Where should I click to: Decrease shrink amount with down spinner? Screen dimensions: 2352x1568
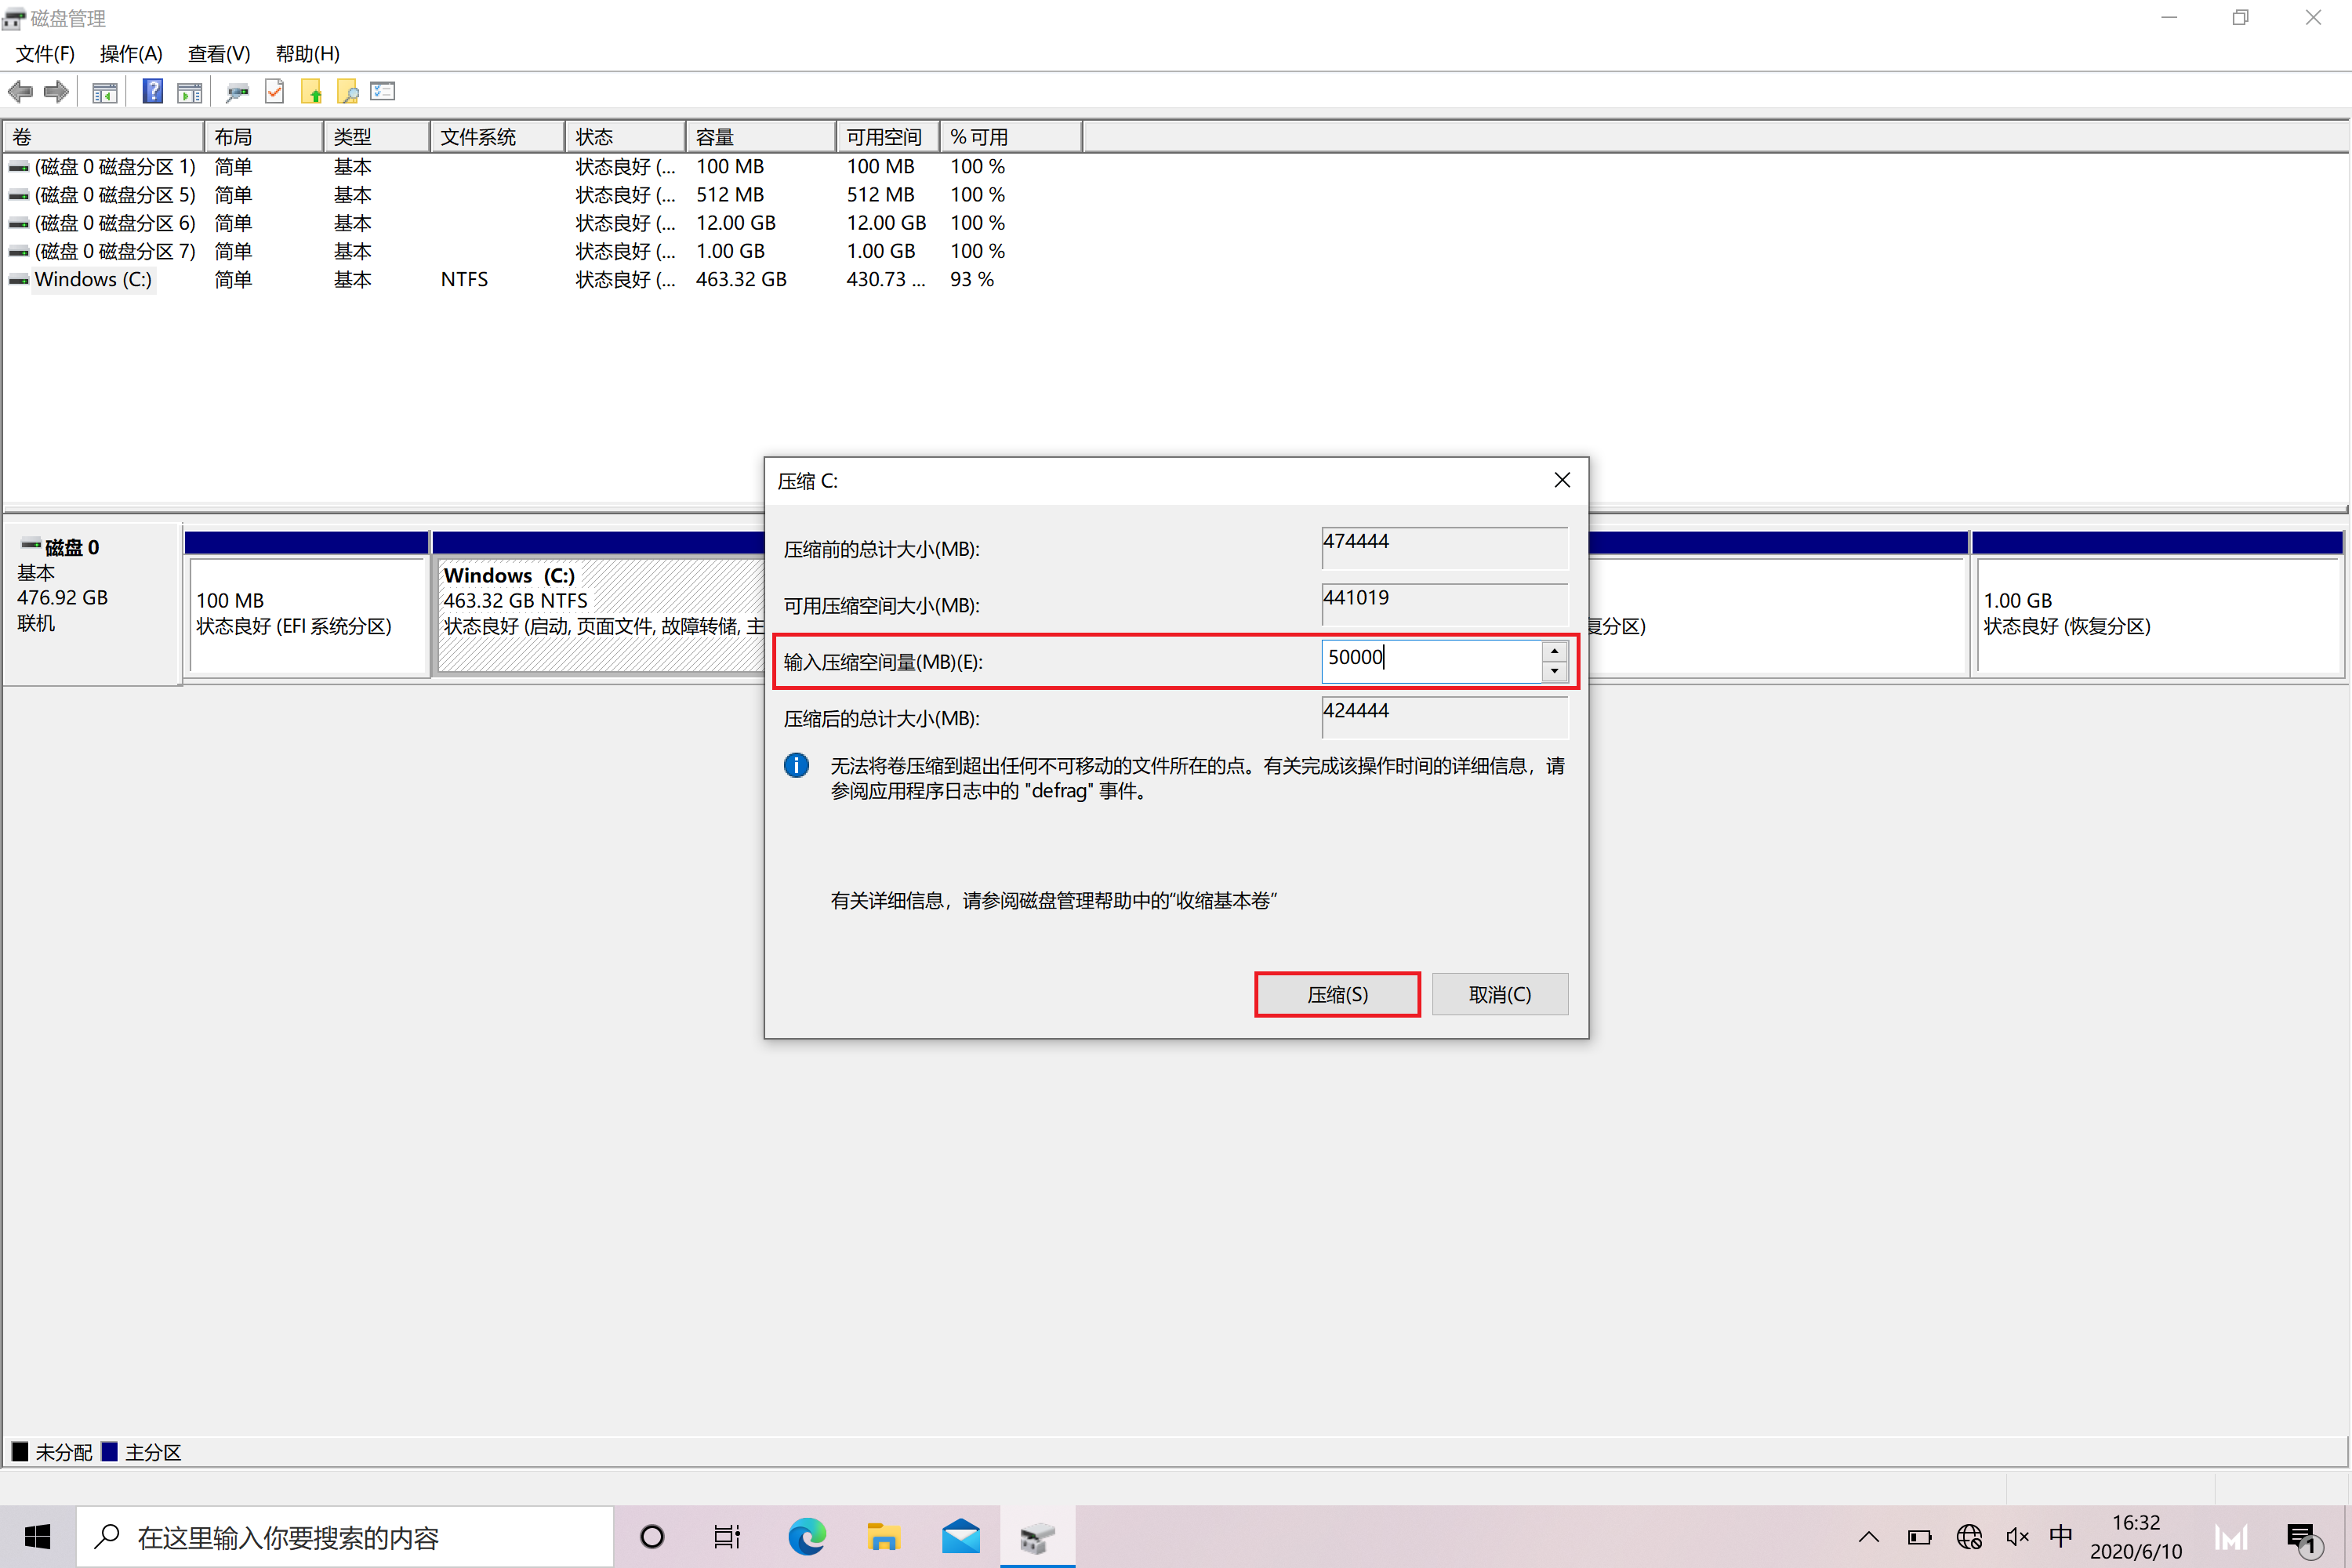coord(1554,672)
